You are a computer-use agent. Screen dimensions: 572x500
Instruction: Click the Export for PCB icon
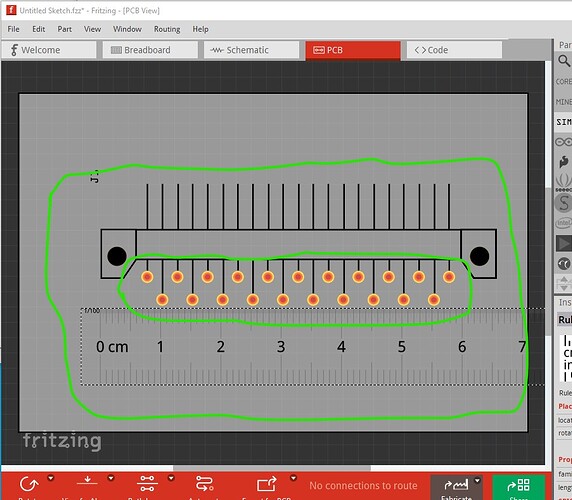coord(266,484)
